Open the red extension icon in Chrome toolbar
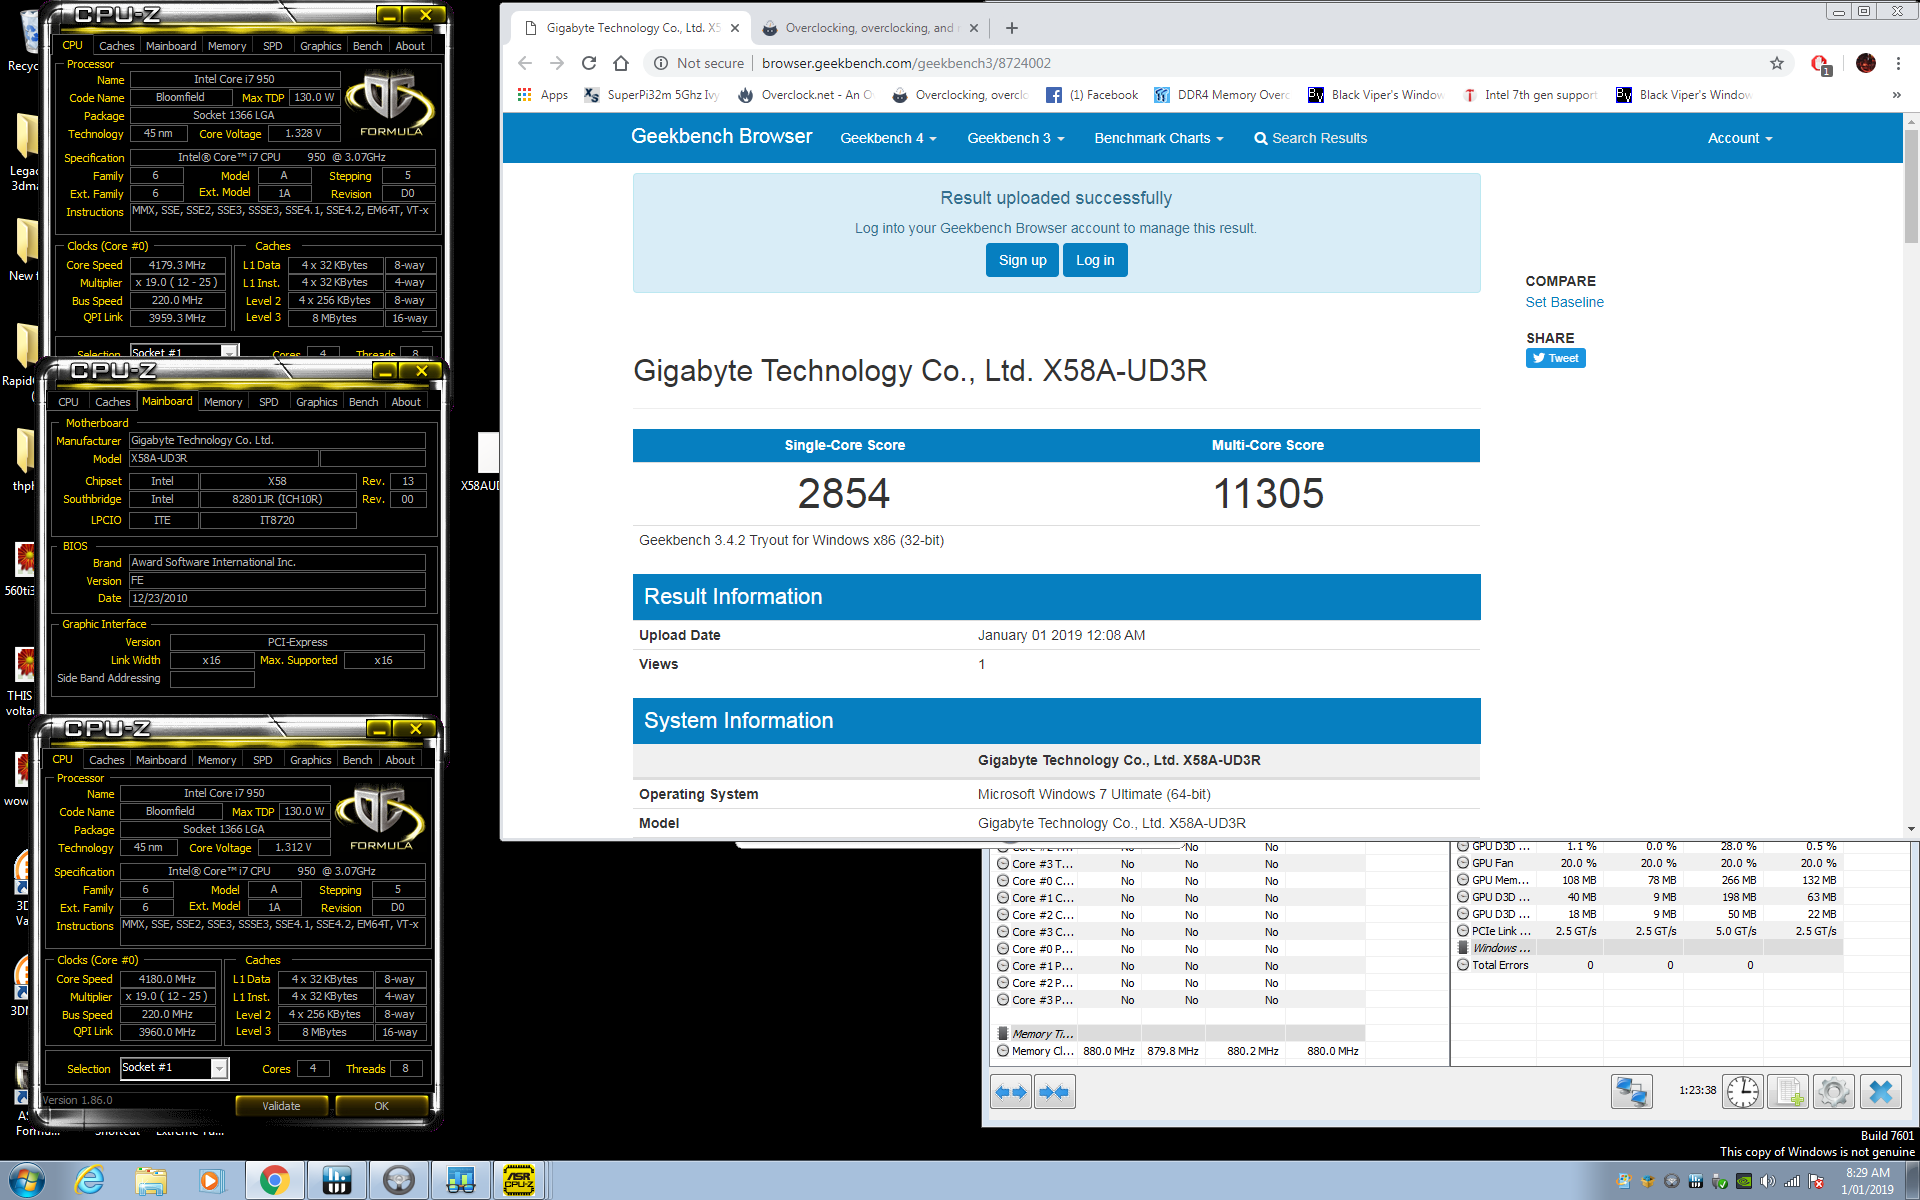Viewport: 1920px width, 1200px height. (x=1820, y=64)
